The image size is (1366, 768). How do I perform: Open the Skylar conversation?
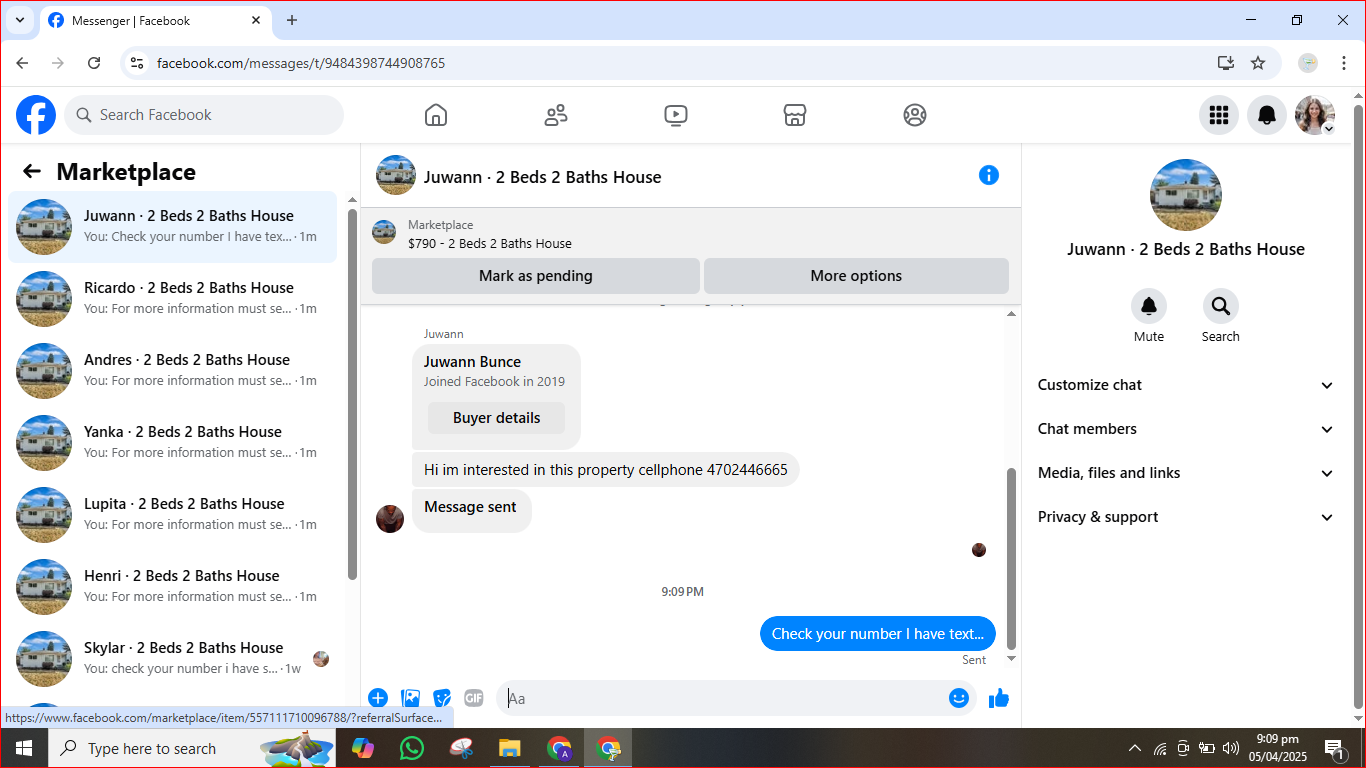point(173,659)
